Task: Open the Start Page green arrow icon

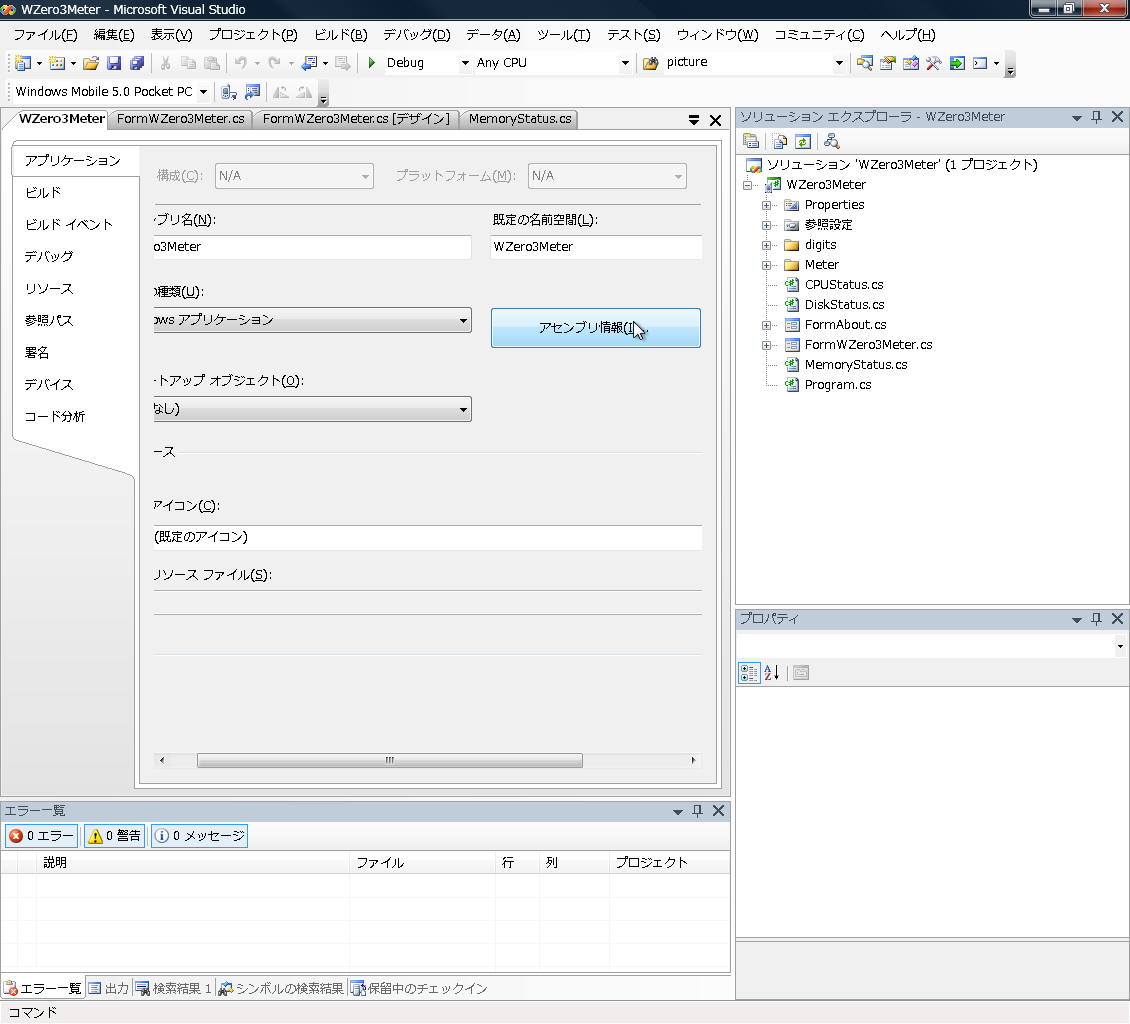Action: click(x=957, y=63)
